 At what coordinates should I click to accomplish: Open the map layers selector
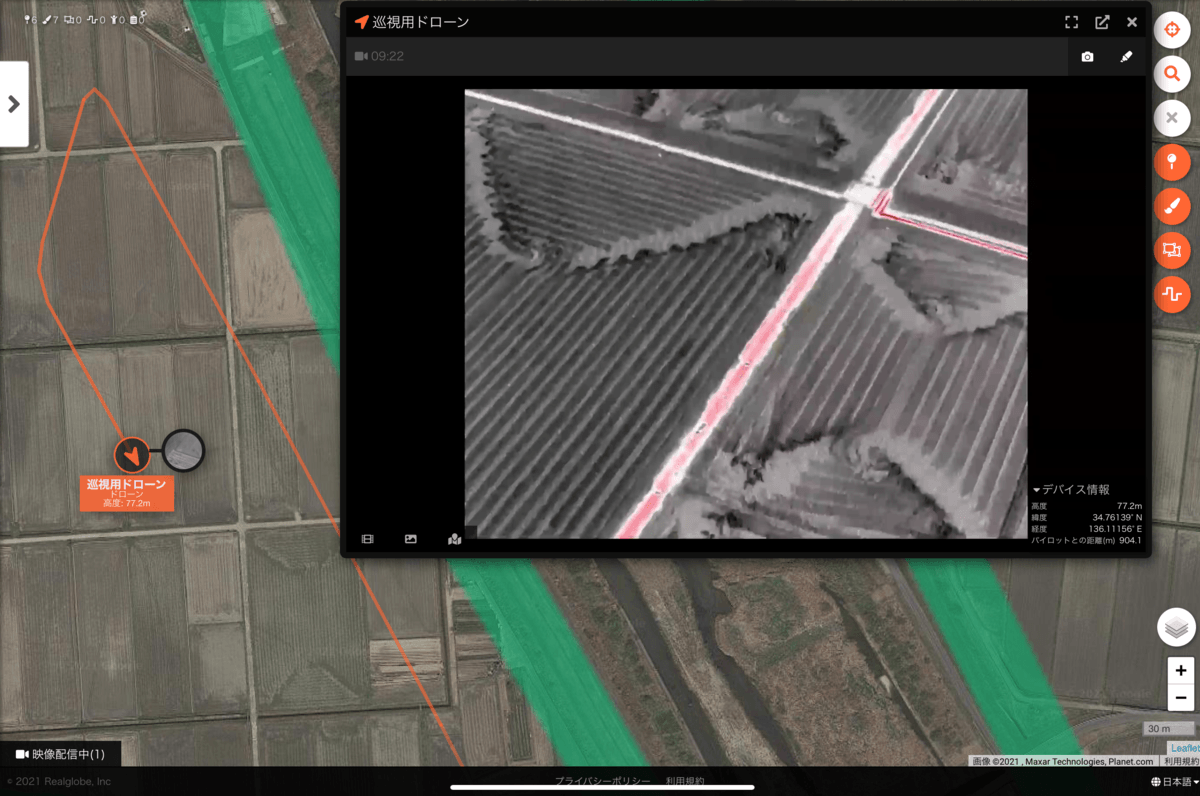[x=1176, y=627]
